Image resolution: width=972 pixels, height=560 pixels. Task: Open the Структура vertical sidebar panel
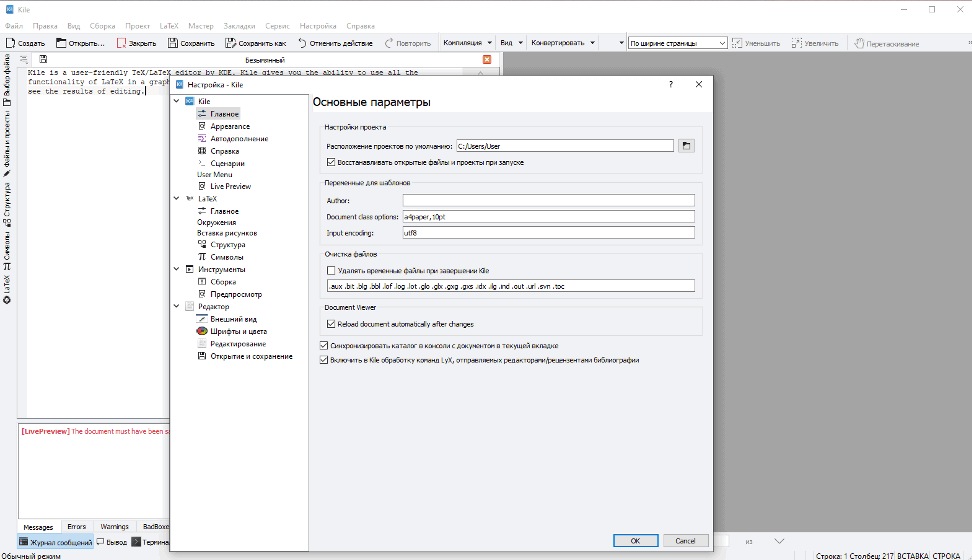7,205
